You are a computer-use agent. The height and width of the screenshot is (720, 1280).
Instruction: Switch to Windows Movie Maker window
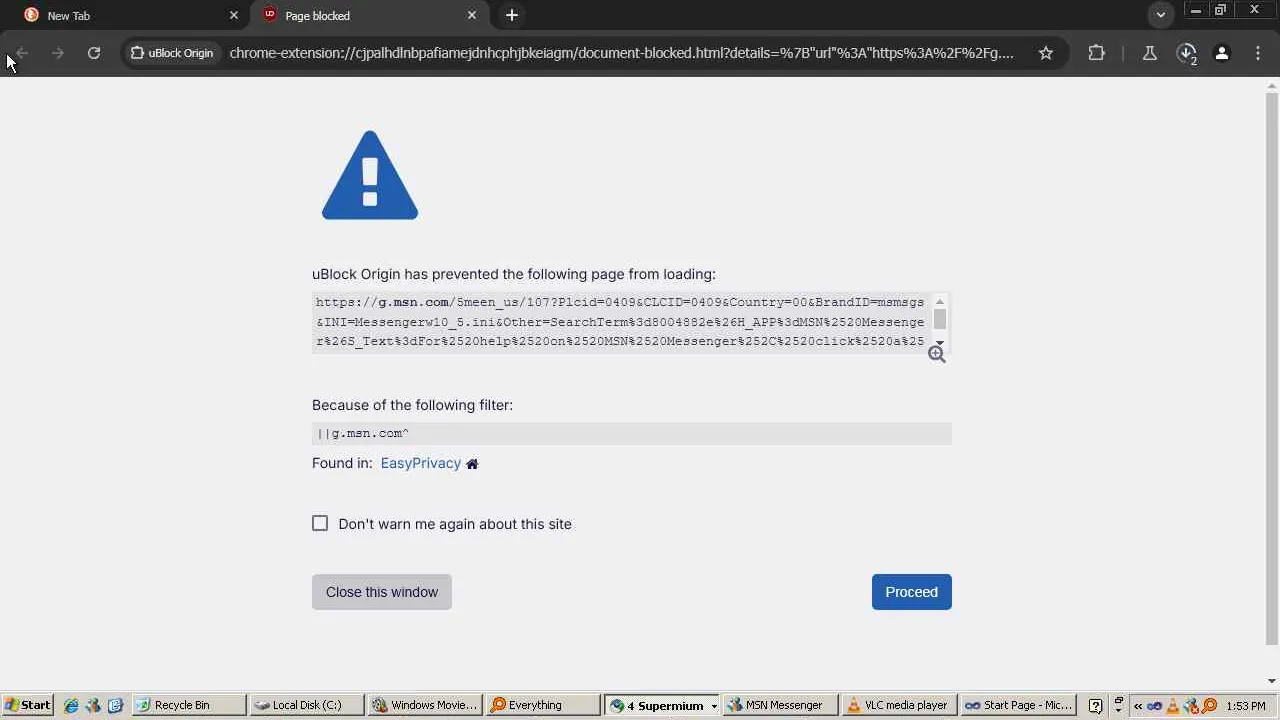[425, 705]
